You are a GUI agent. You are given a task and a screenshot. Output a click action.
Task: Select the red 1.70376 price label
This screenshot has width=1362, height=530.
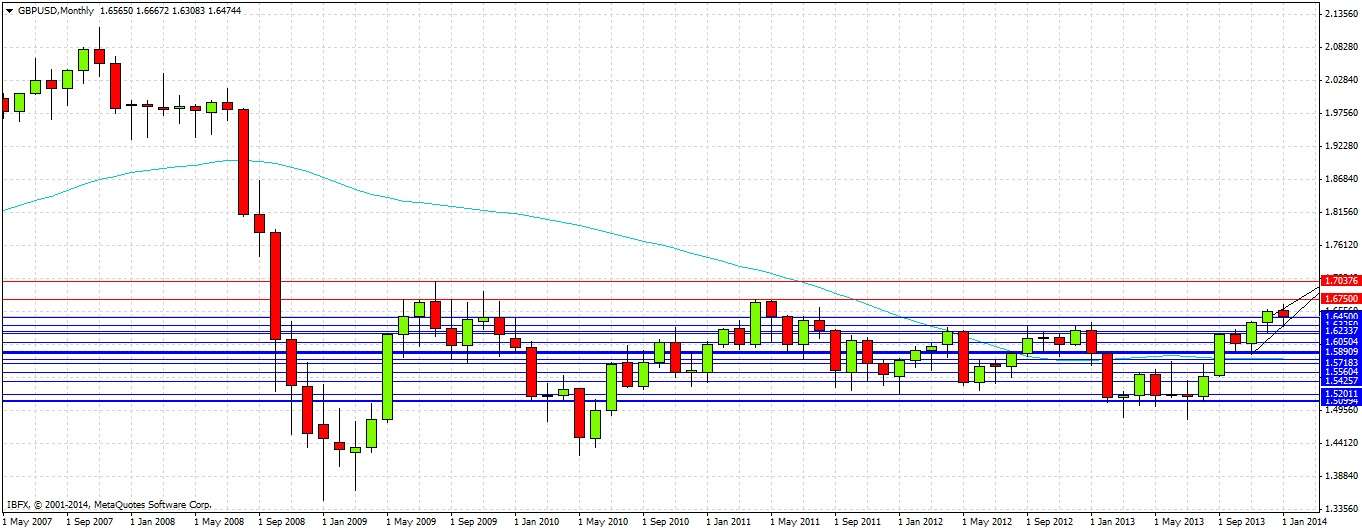1340,281
